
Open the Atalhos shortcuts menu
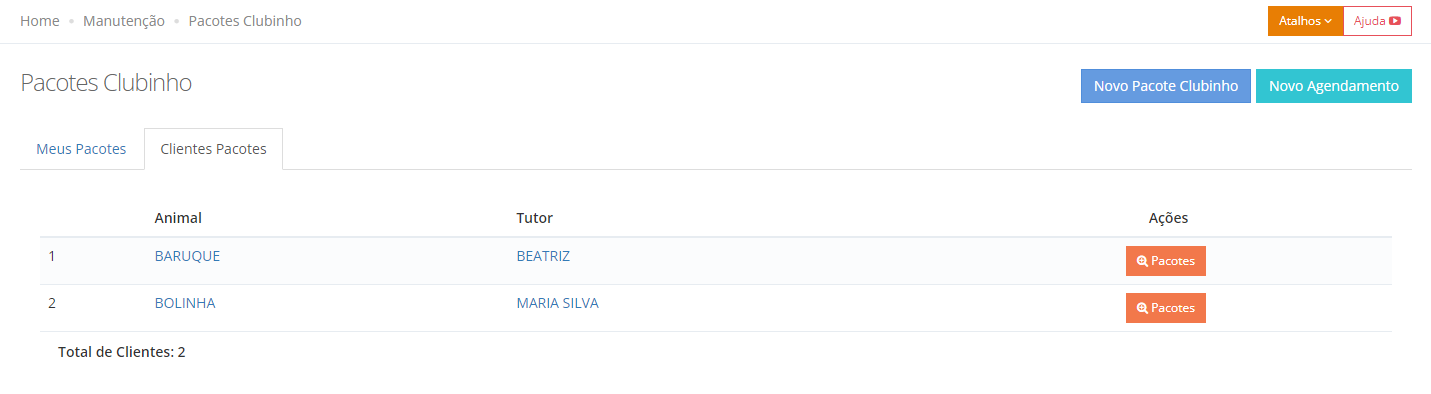1305,21
